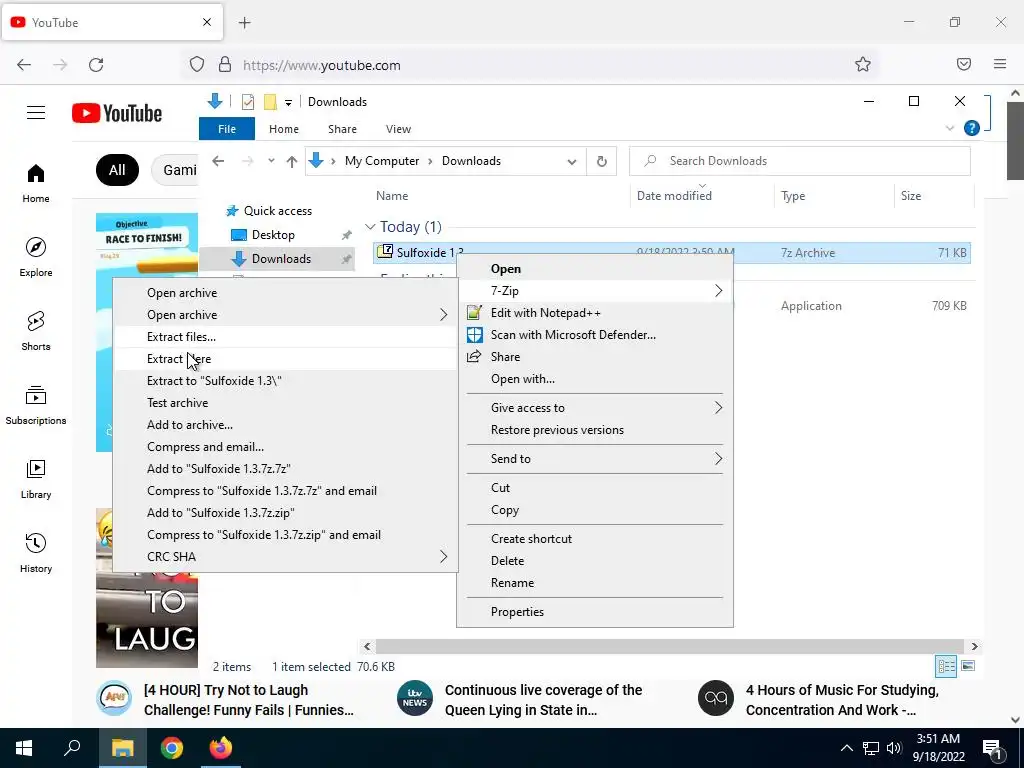Click the Search Downloads field

click(x=799, y=161)
